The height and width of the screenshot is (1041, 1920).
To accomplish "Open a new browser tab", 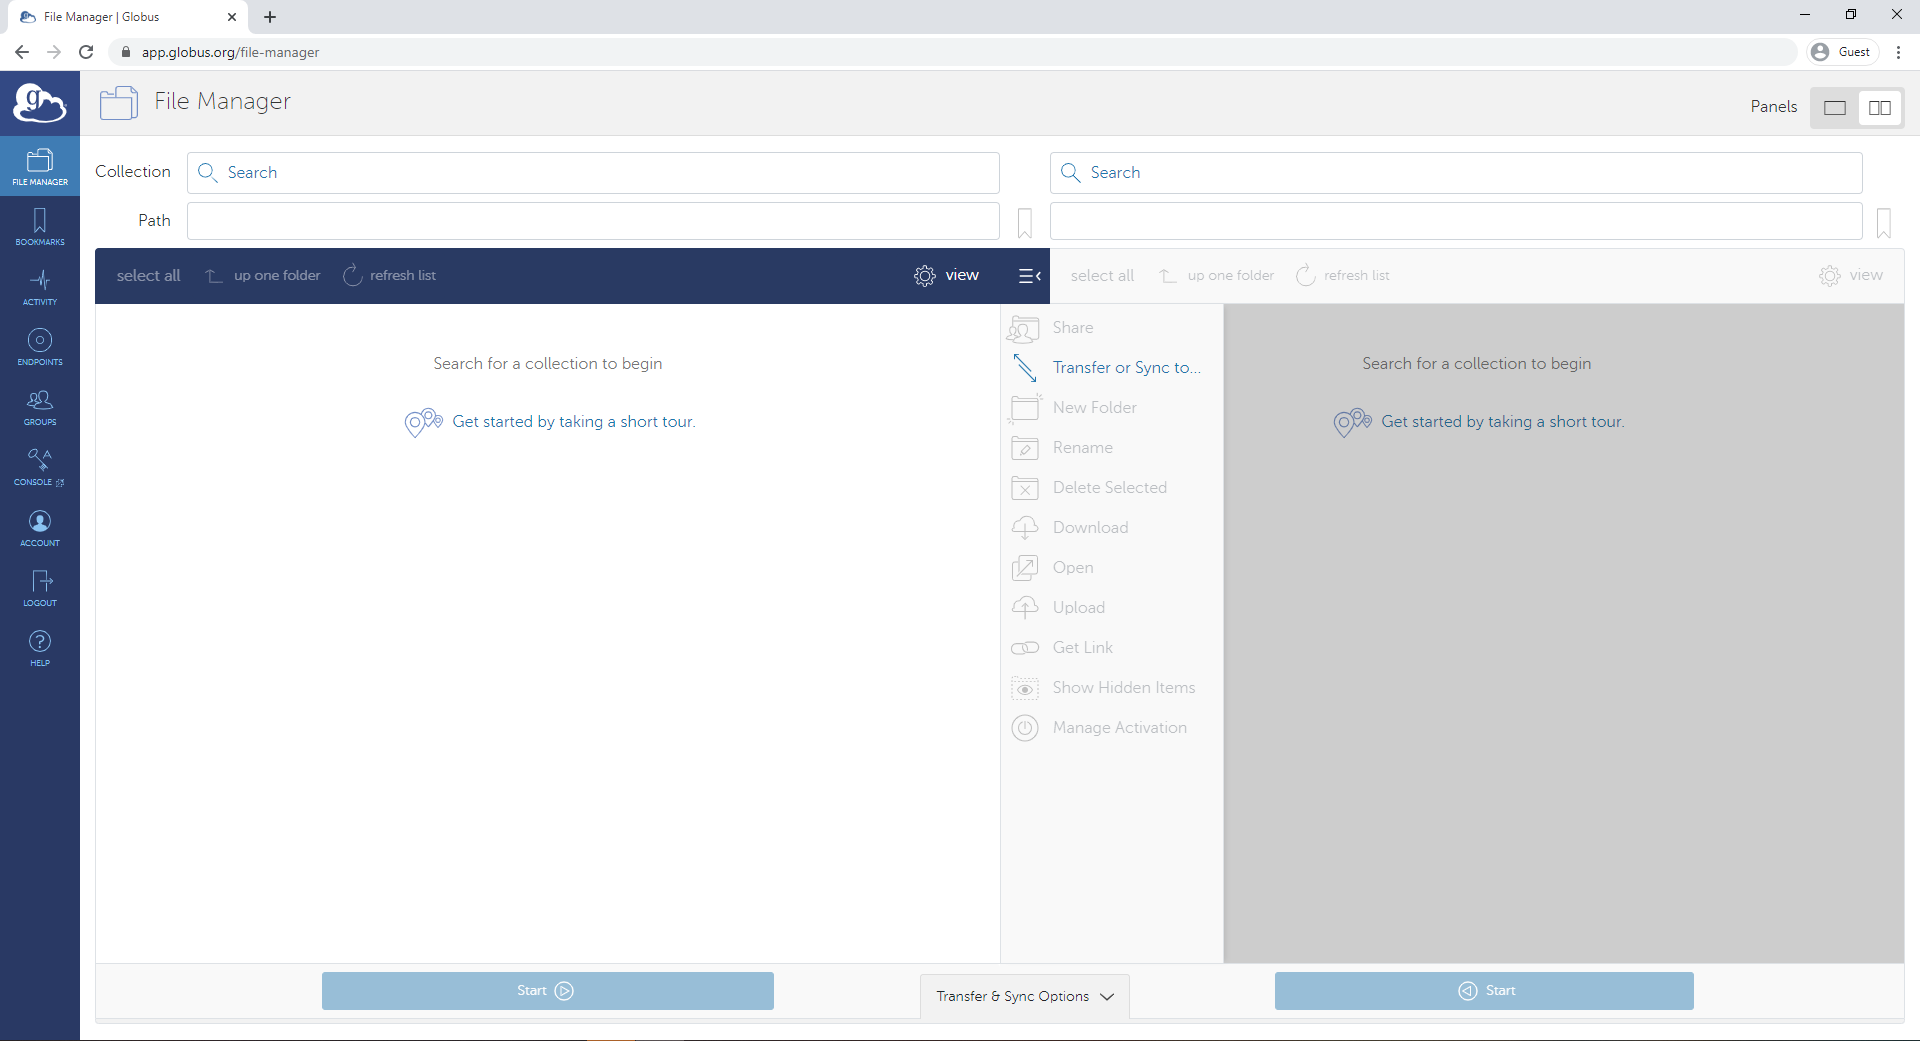I will tap(270, 17).
